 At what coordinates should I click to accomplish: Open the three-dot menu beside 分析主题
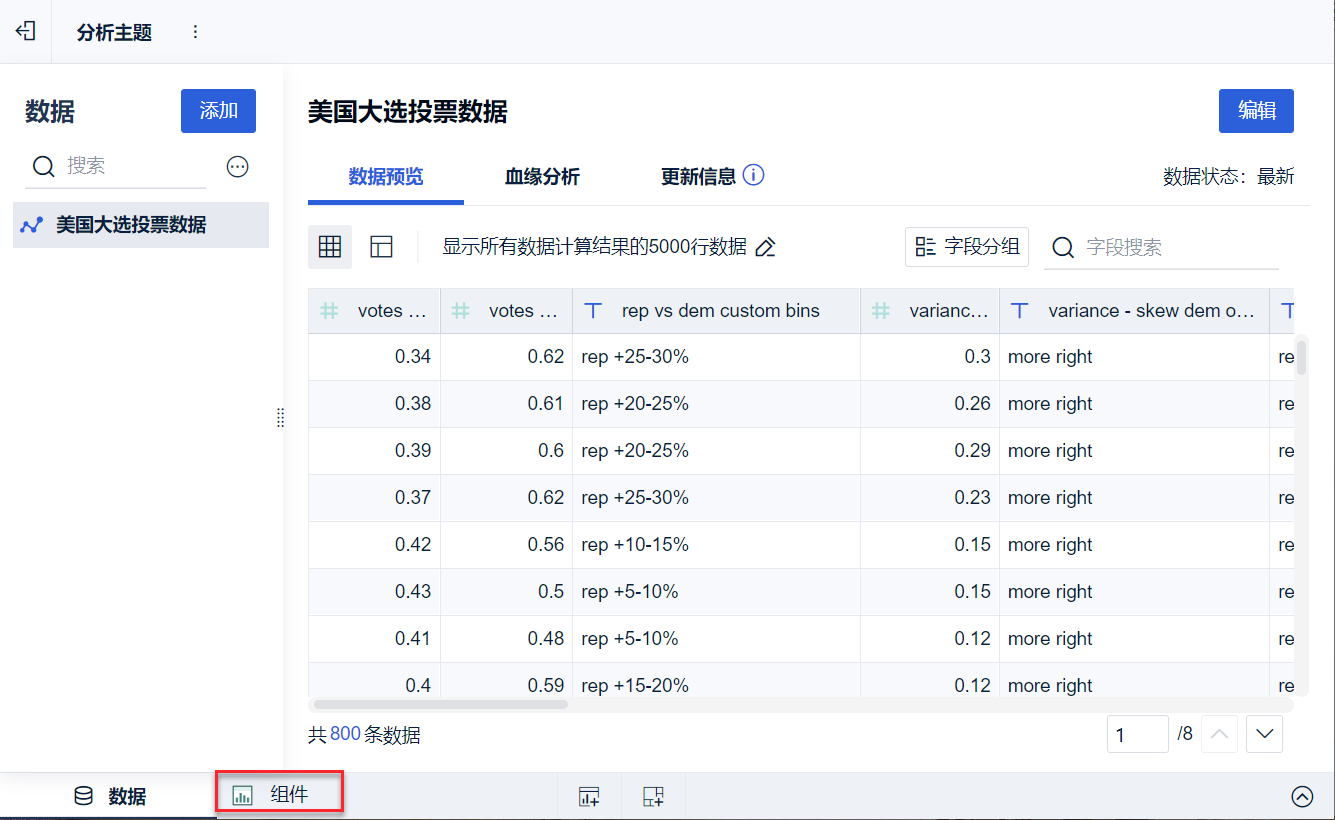tap(195, 32)
